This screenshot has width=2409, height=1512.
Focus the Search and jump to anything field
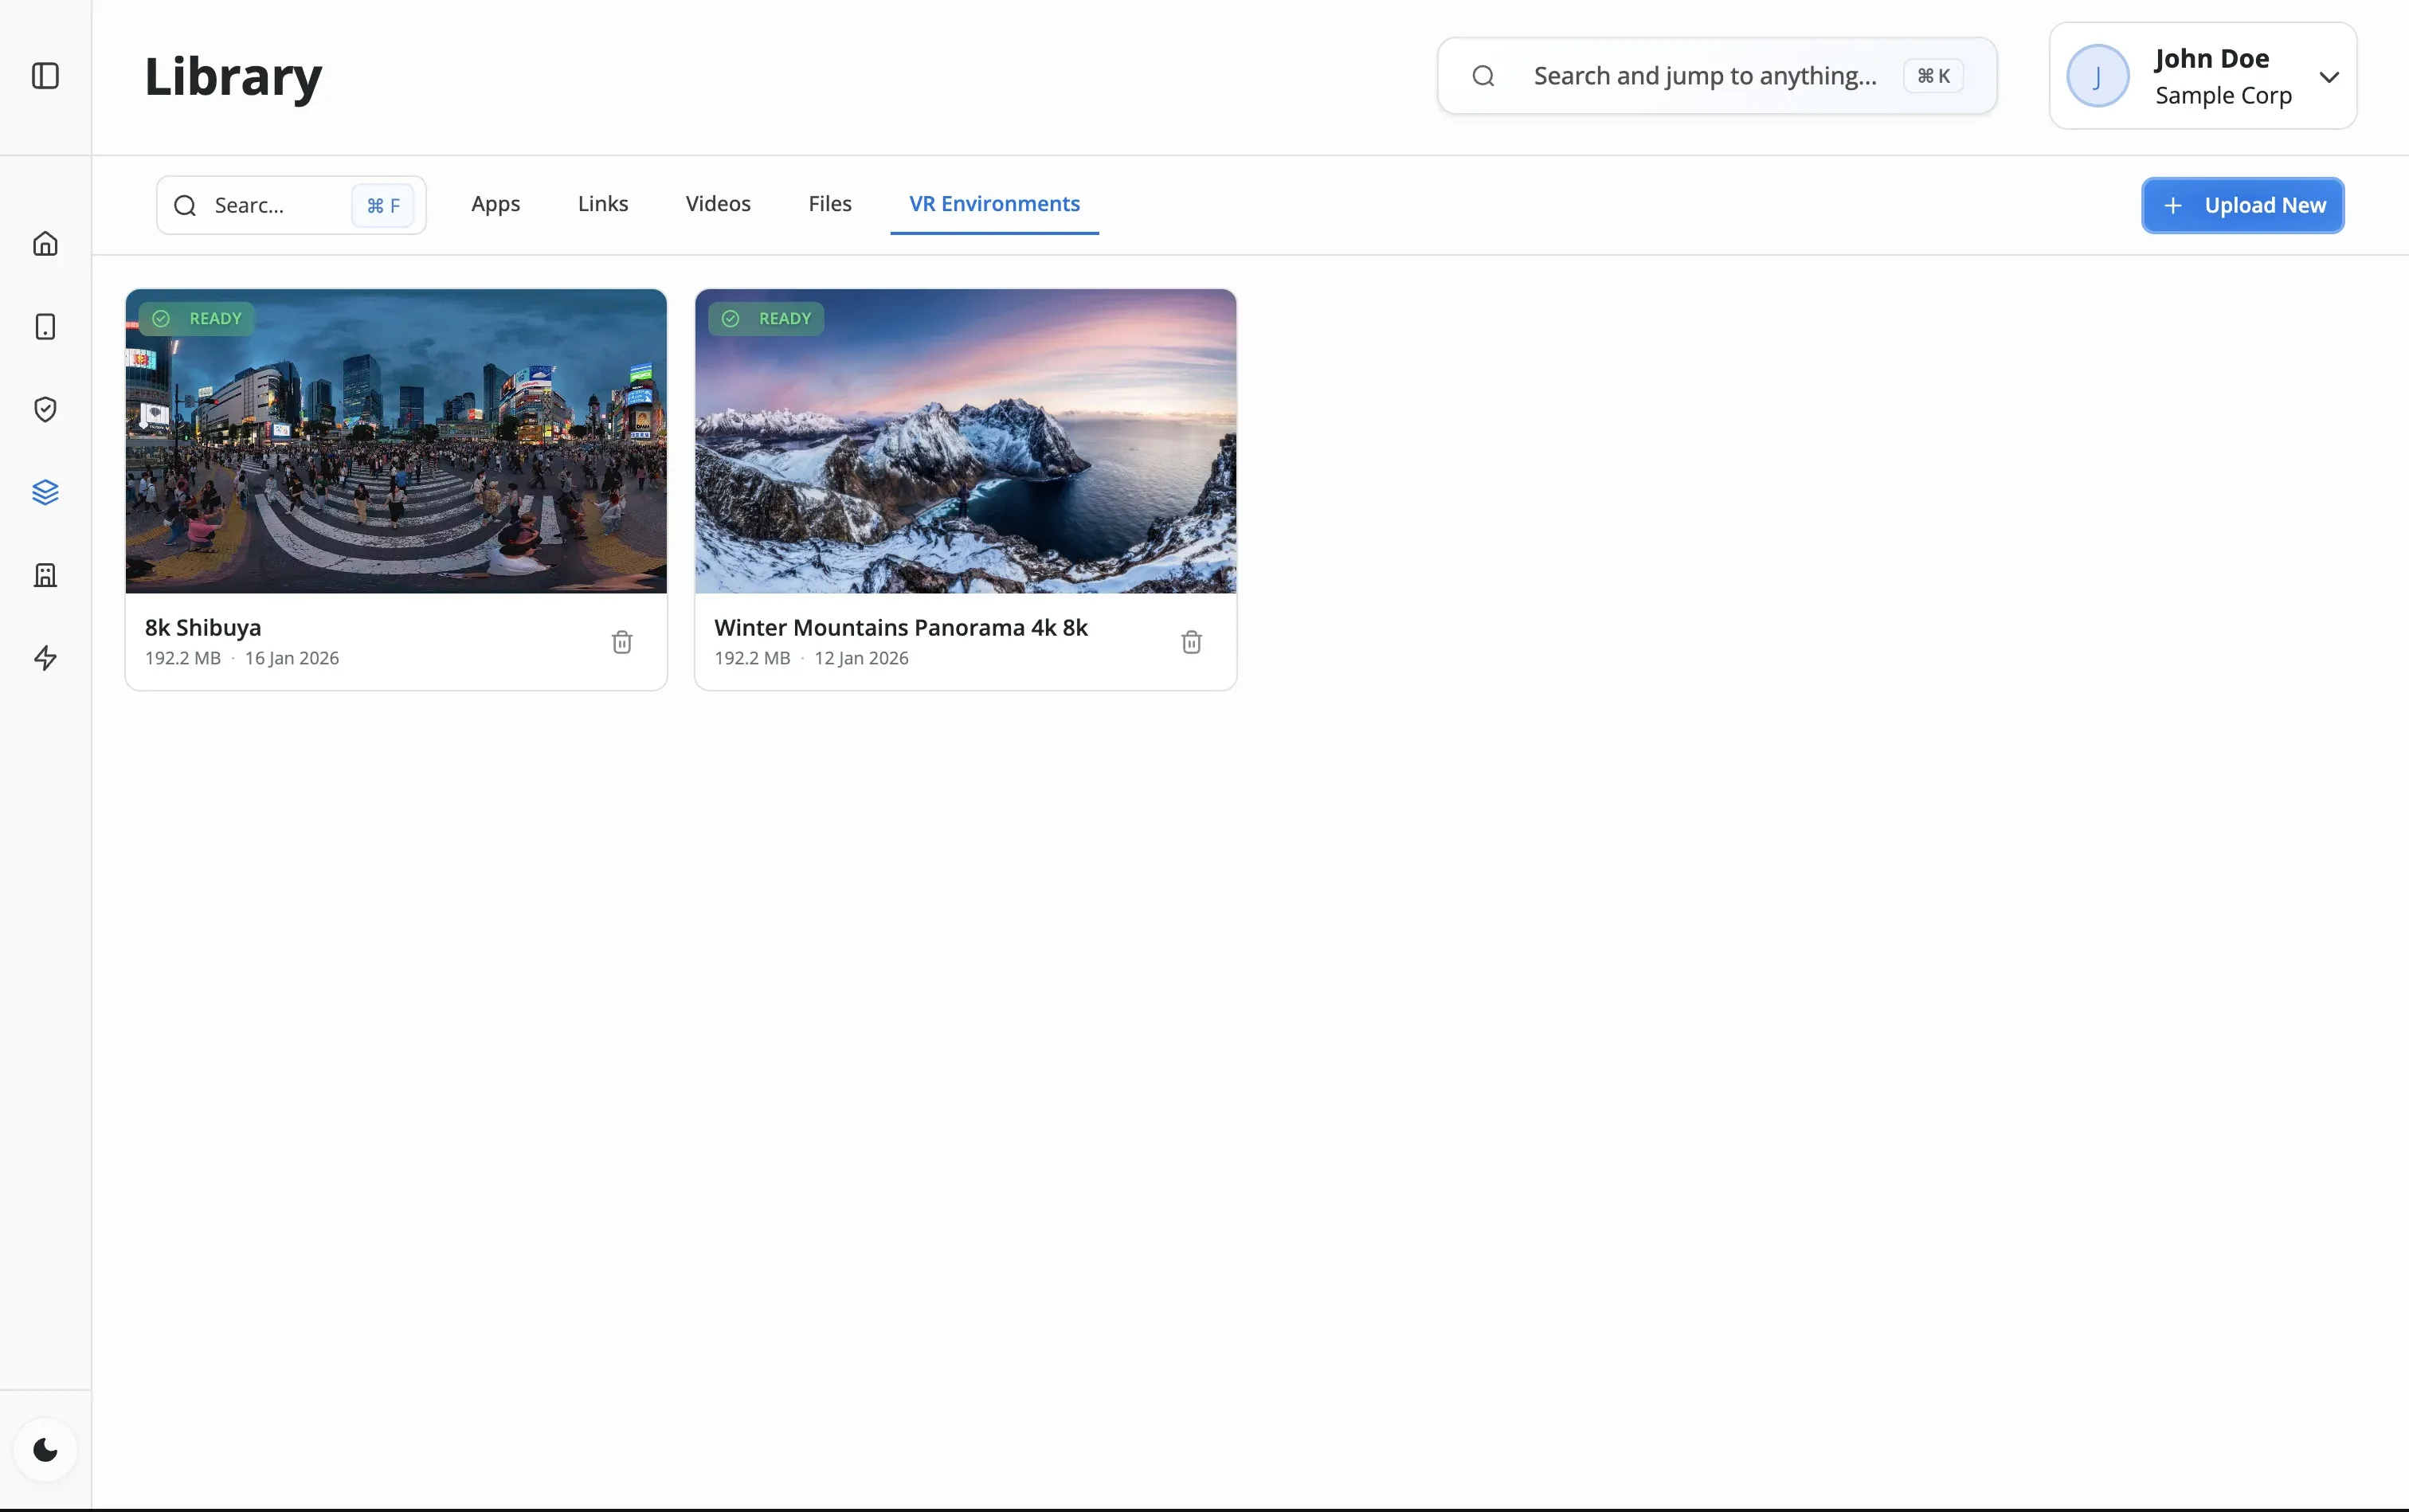1716,76
